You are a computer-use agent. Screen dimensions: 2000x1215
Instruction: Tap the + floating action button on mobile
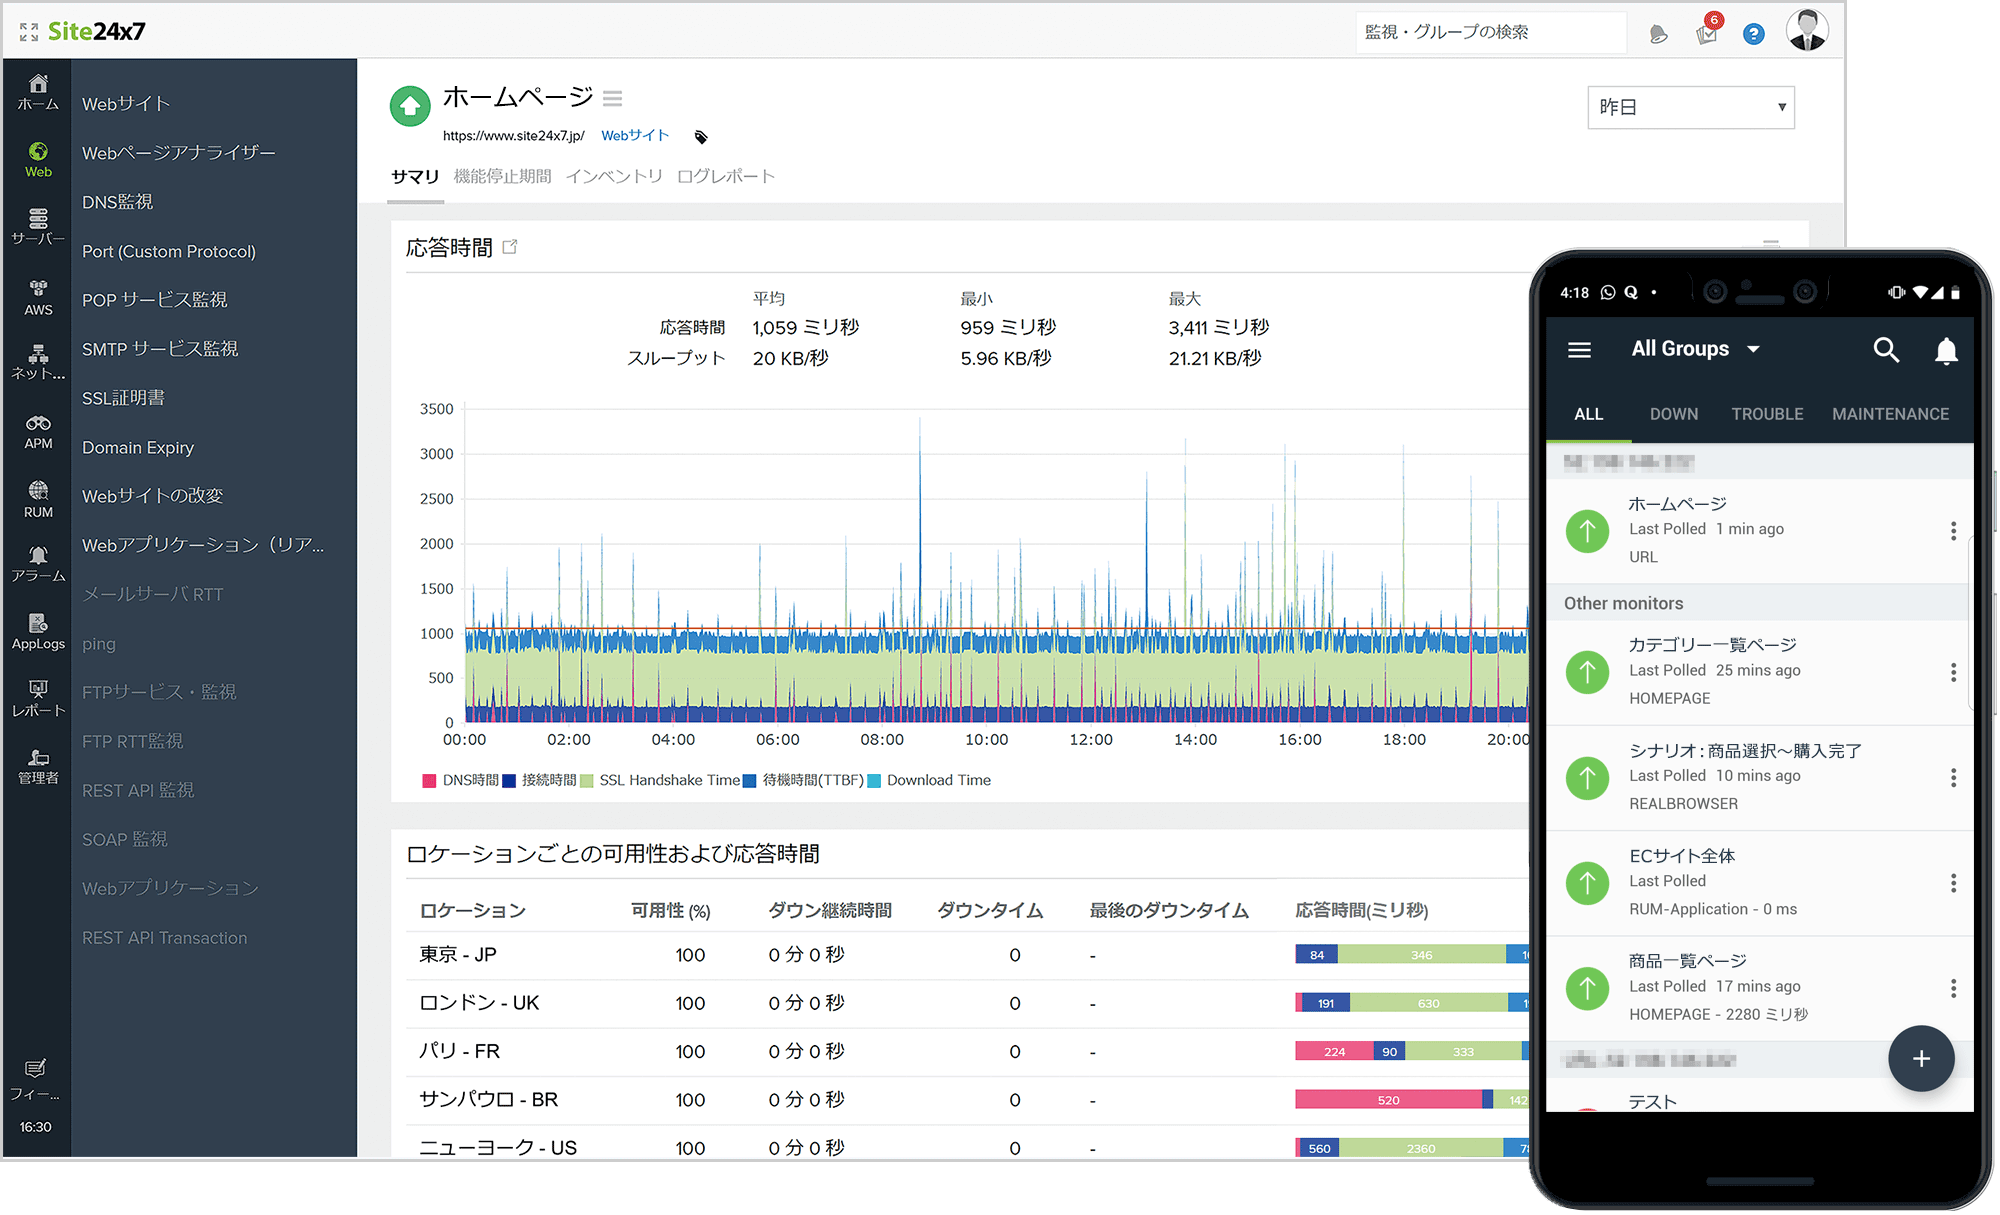point(1920,1058)
